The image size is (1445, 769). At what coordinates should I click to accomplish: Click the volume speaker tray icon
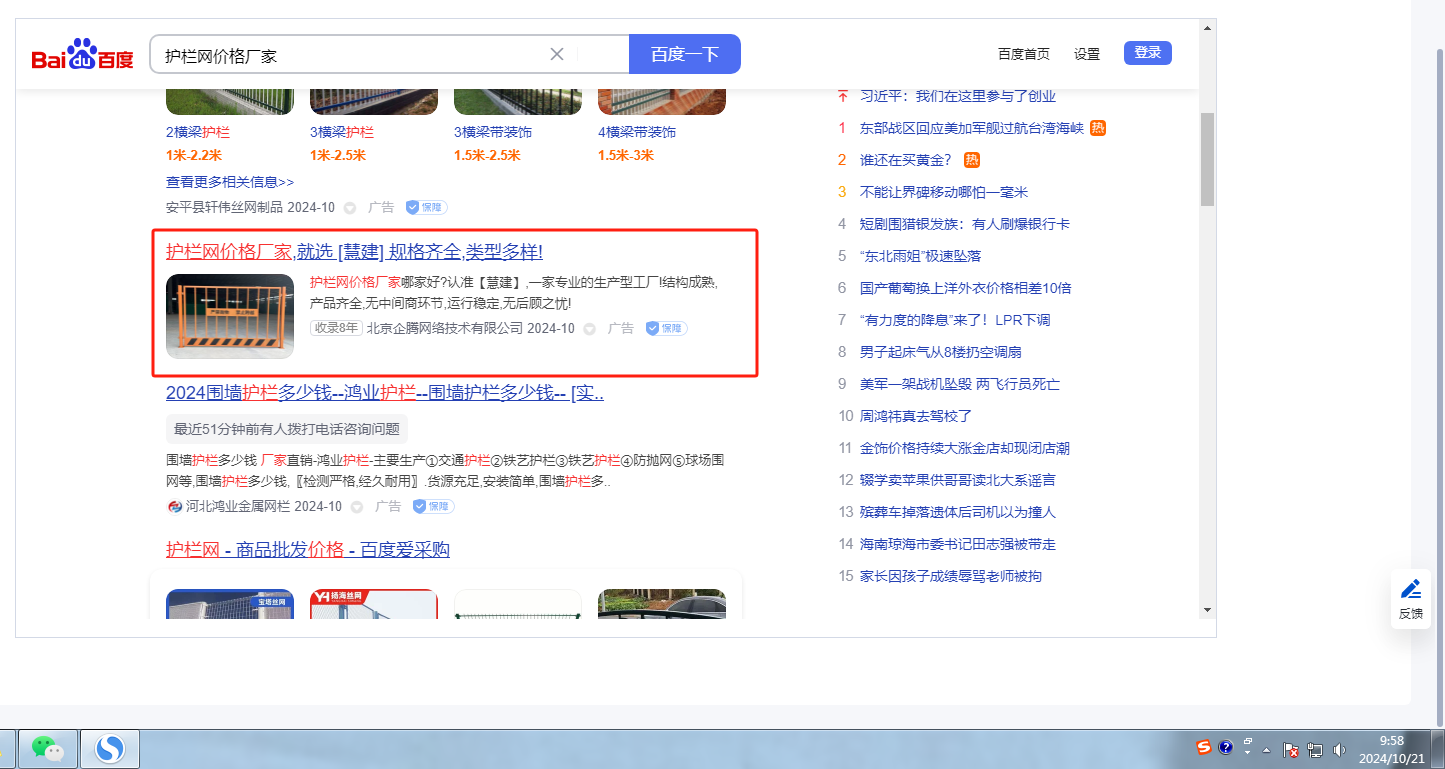pyautogui.click(x=1339, y=749)
